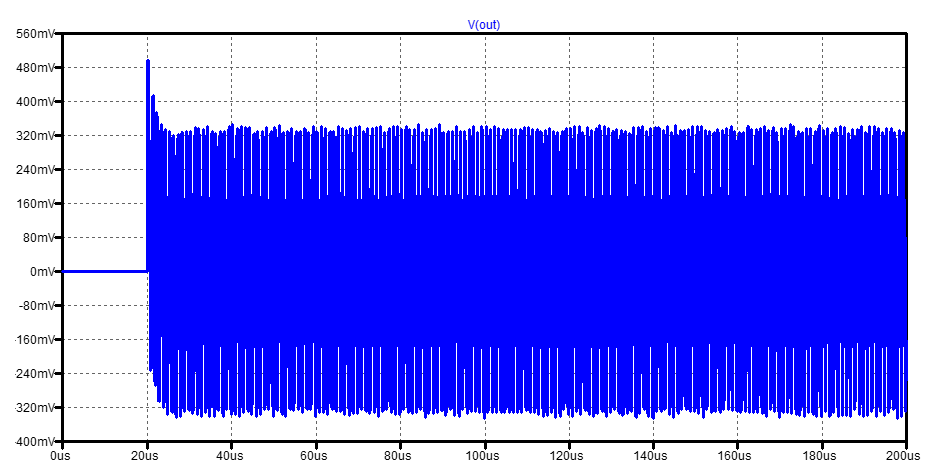Click the 480mV vertical axis label
The width and height of the screenshot is (928, 467).
coord(36,67)
